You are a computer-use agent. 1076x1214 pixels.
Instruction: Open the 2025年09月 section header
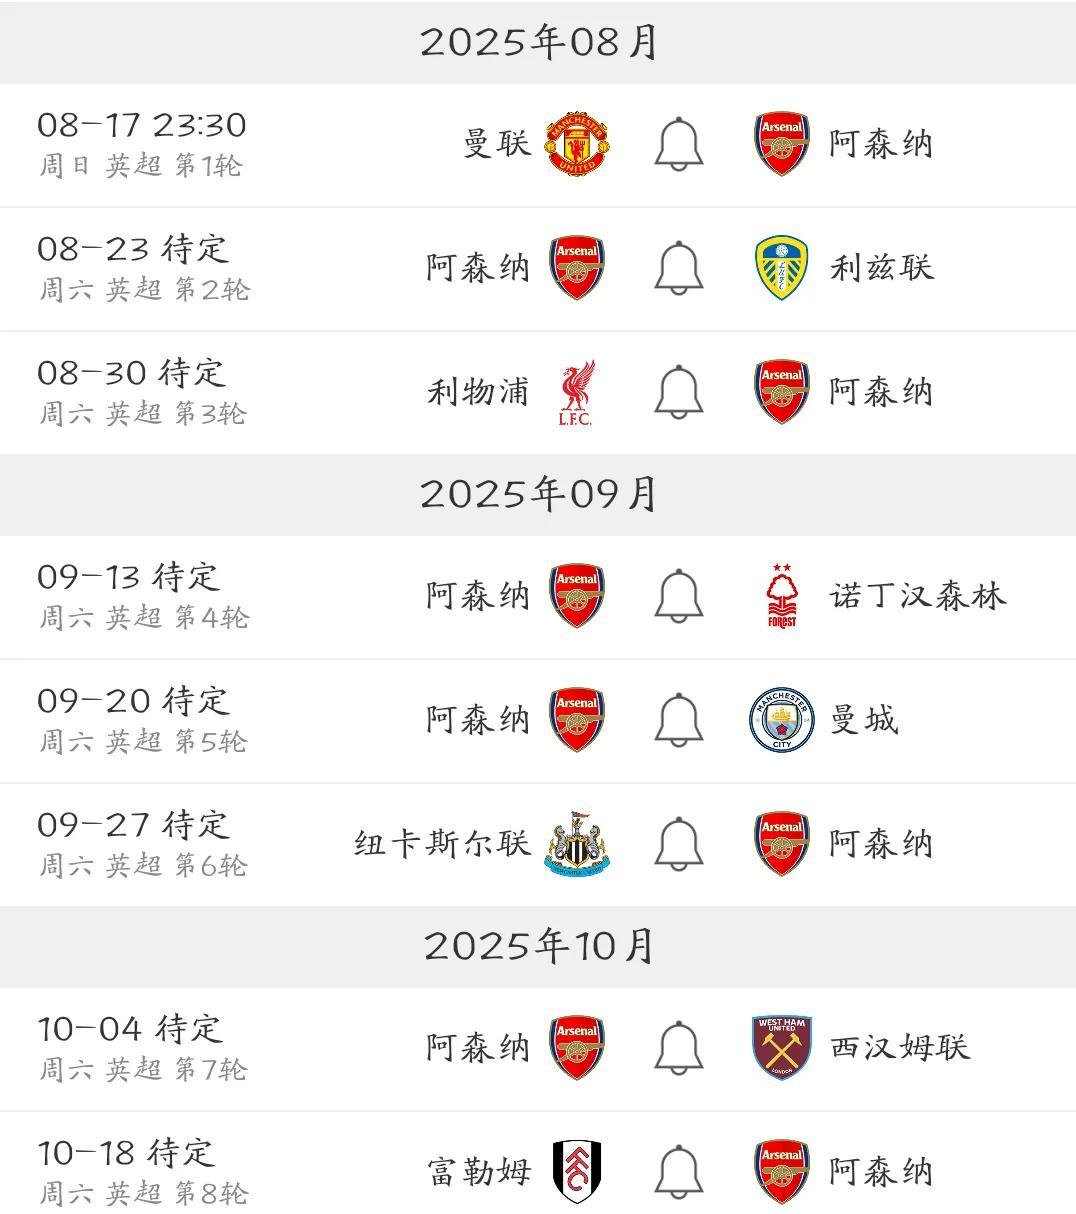click(x=538, y=494)
